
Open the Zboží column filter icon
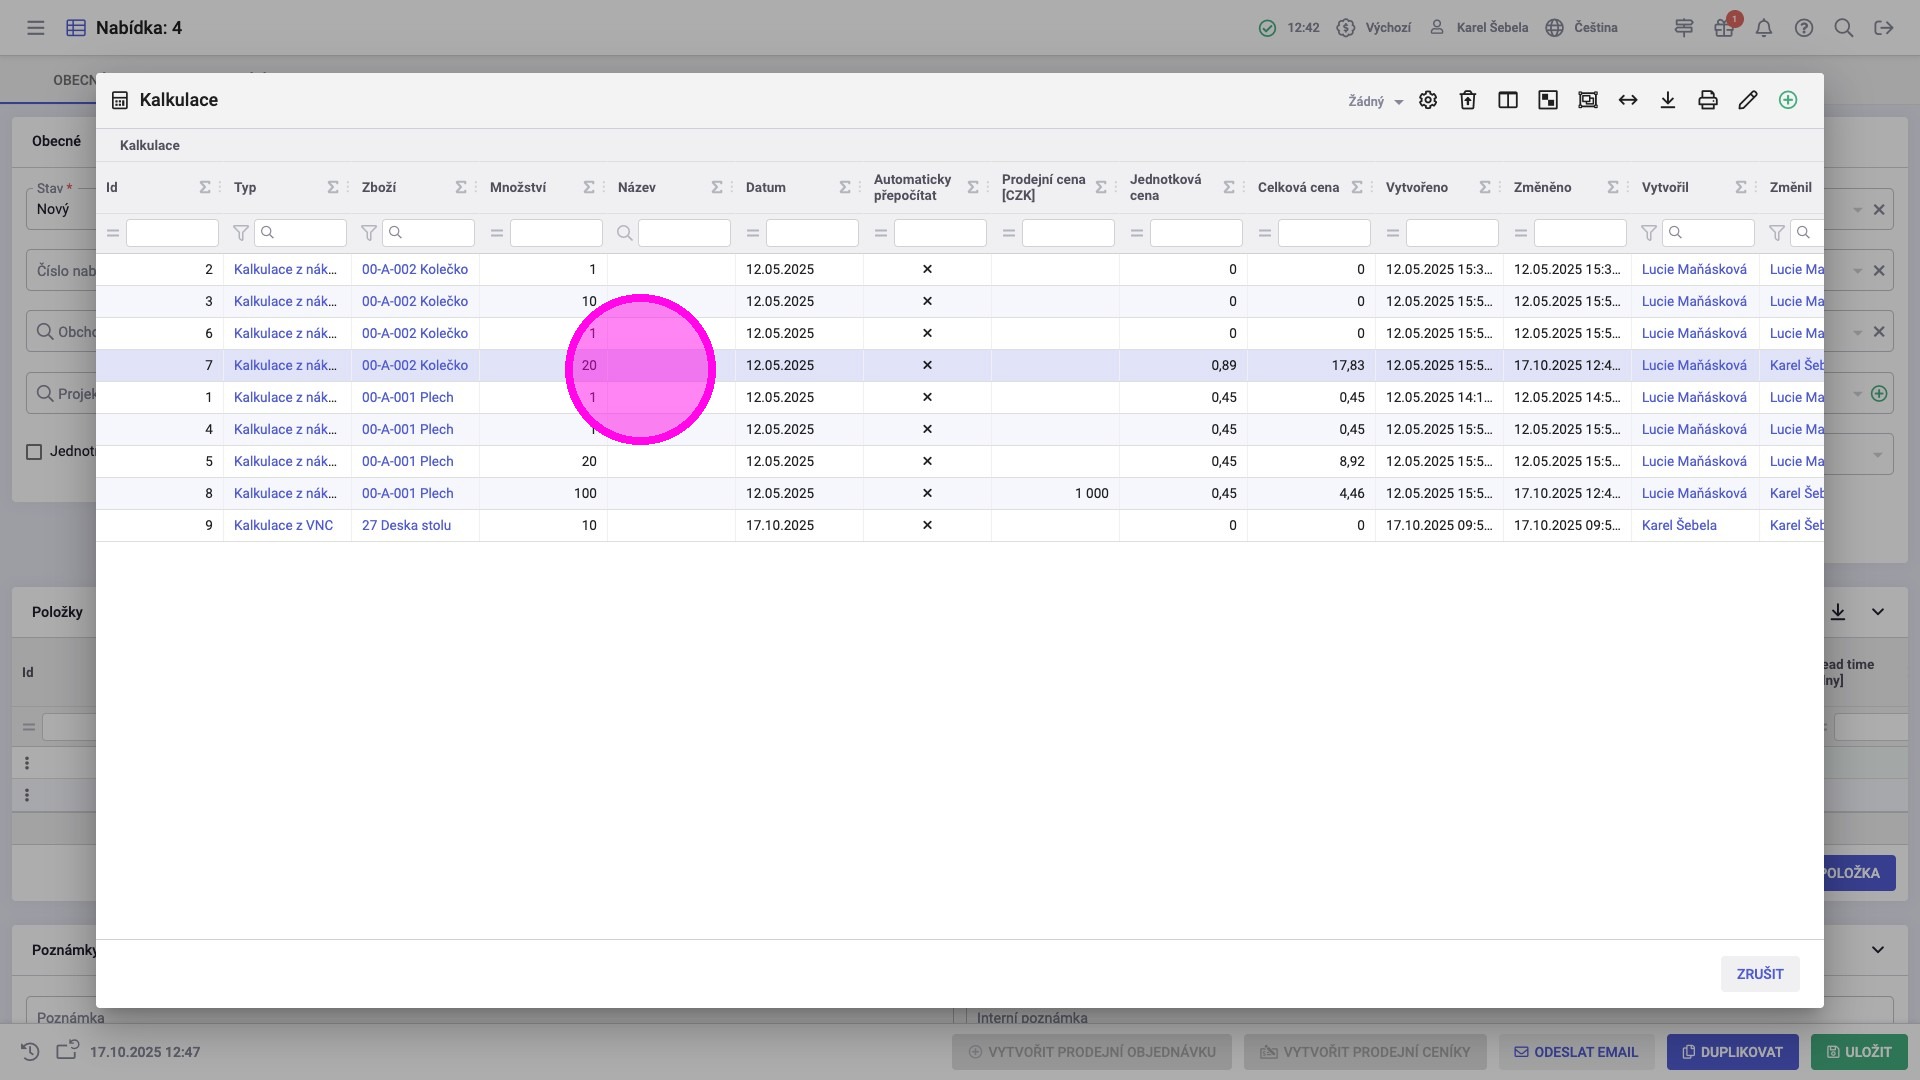[368, 233]
